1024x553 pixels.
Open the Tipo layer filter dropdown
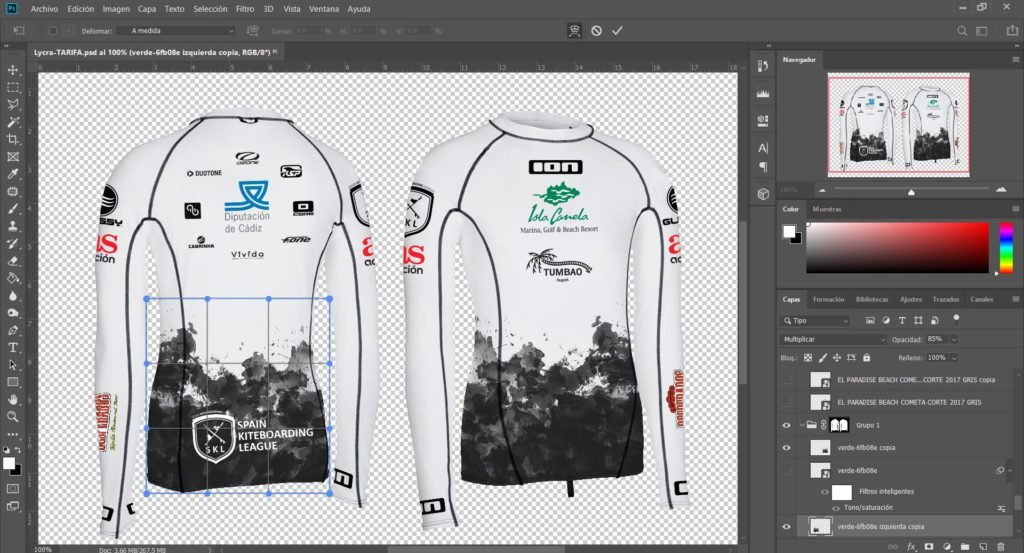point(815,321)
